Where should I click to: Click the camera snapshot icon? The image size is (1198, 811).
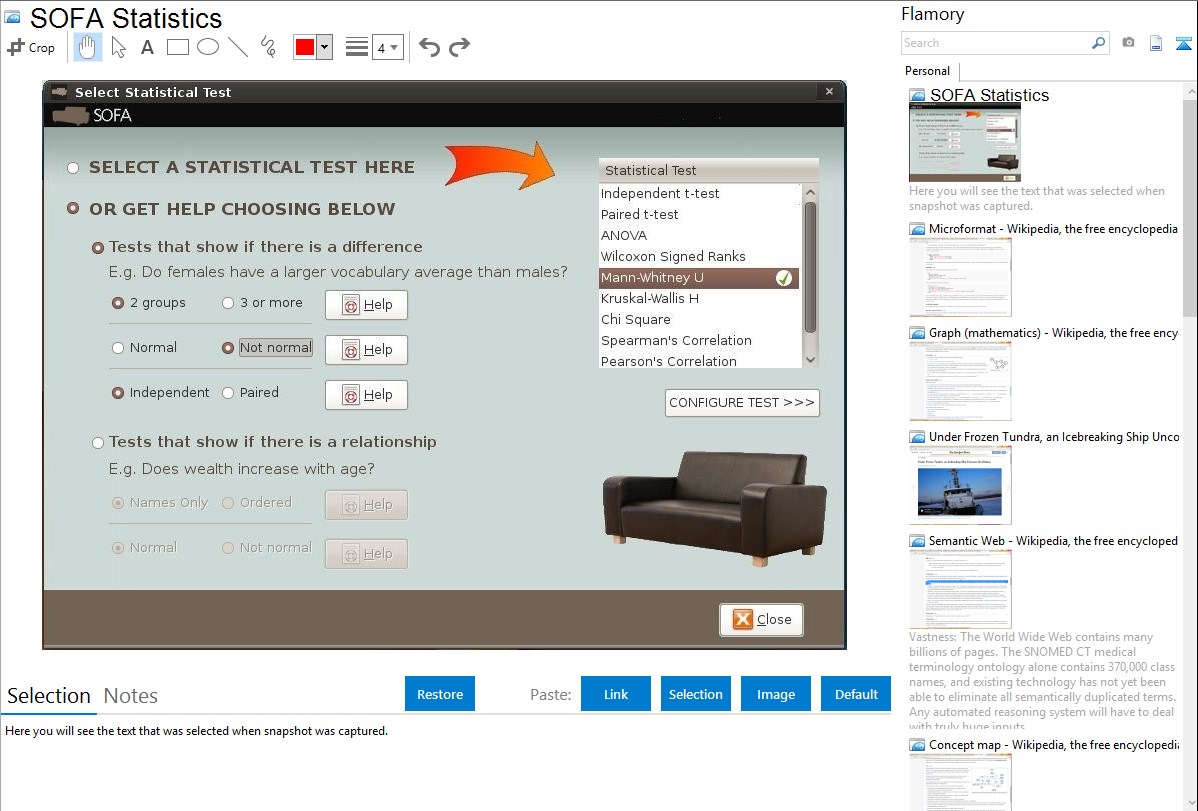pos(1128,43)
